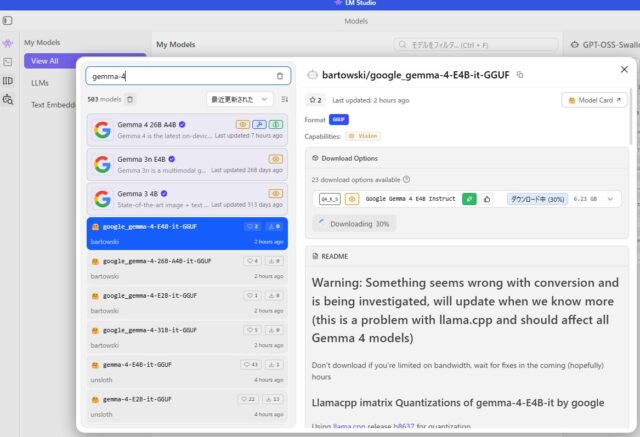The height and width of the screenshot is (437, 640).
Task: Toggle the star count on model header
Action: coord(316,100)
